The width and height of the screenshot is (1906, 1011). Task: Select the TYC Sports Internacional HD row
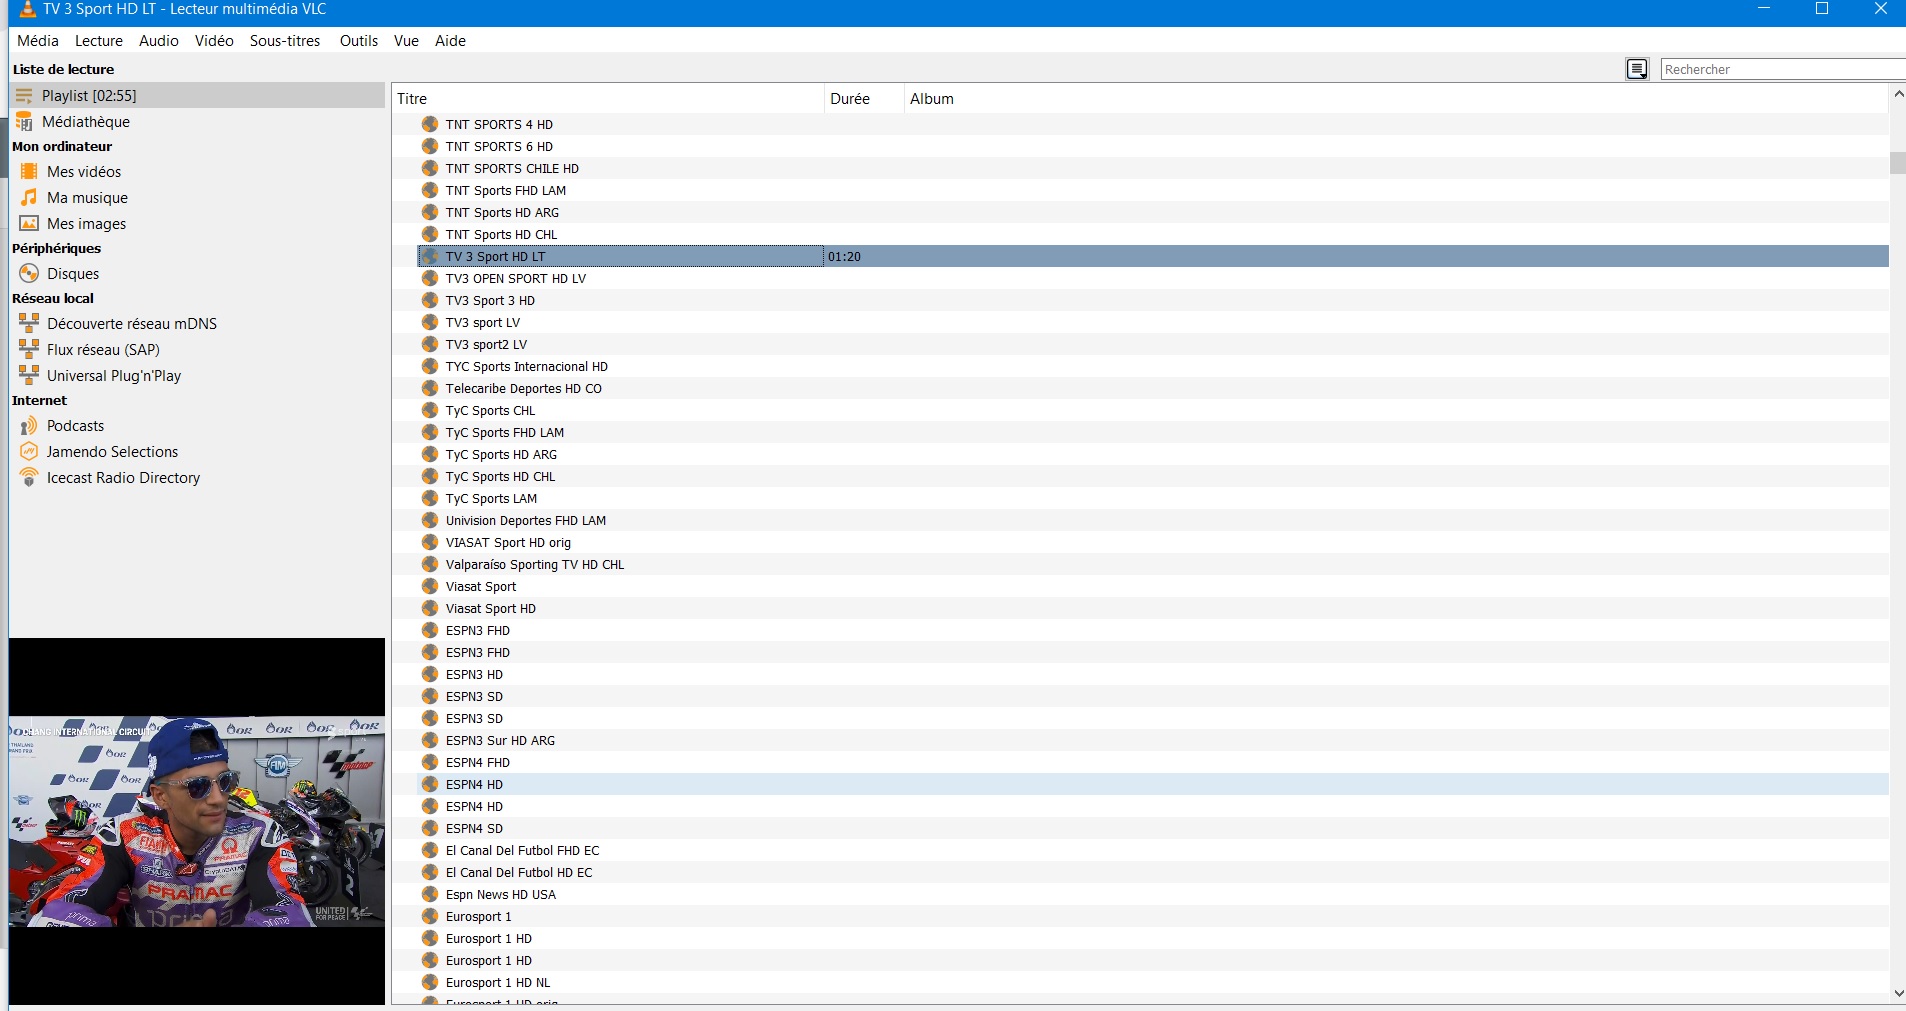1153,366
